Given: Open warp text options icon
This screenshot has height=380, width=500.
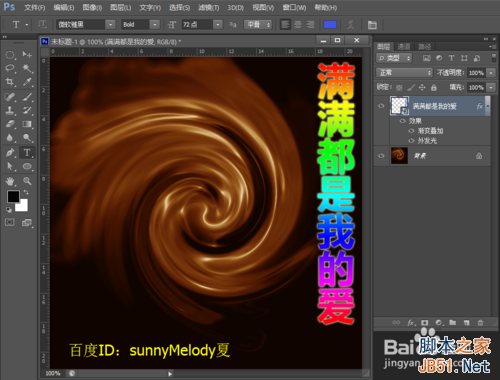Looking at the screenshot, I should pos(351,25).
